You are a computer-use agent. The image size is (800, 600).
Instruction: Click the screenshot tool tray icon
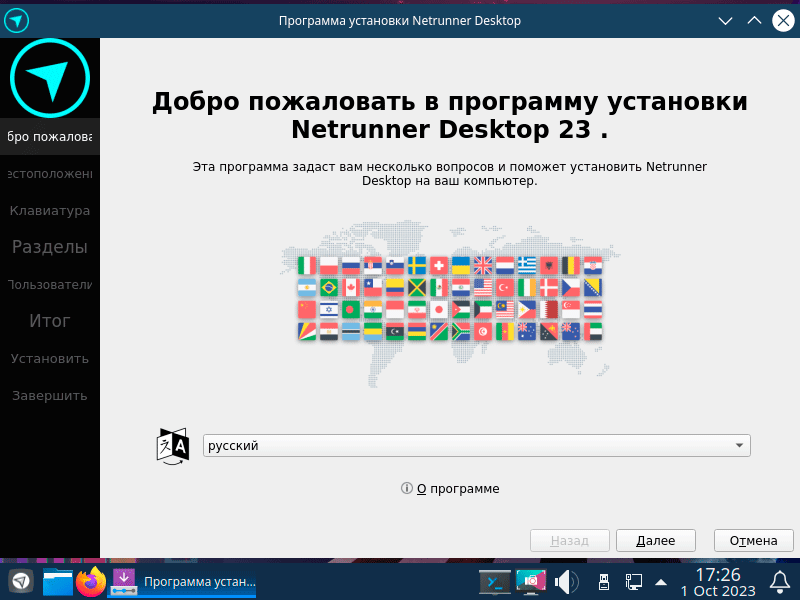click(x=531, y=581)
